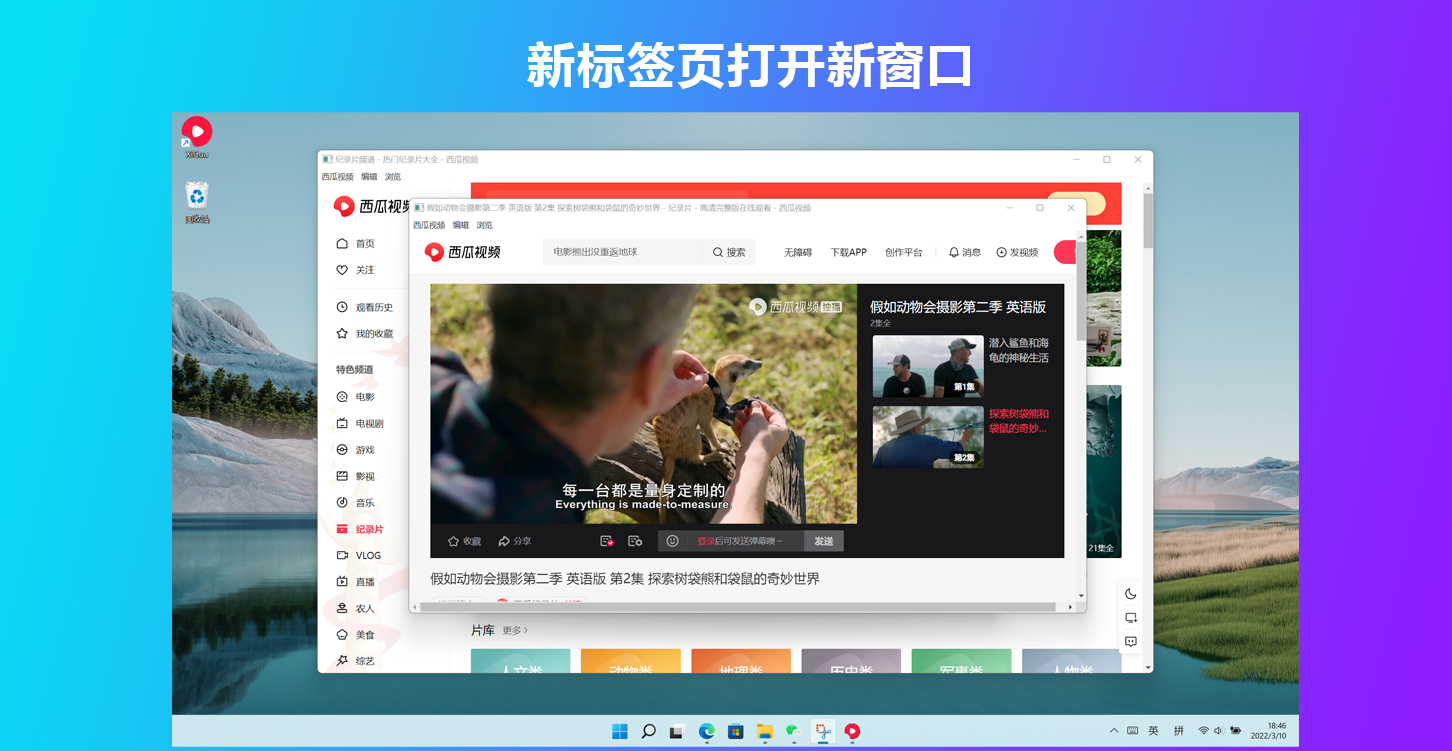
Task: Open the 消息 notification bell
Action: click(963, 252)
